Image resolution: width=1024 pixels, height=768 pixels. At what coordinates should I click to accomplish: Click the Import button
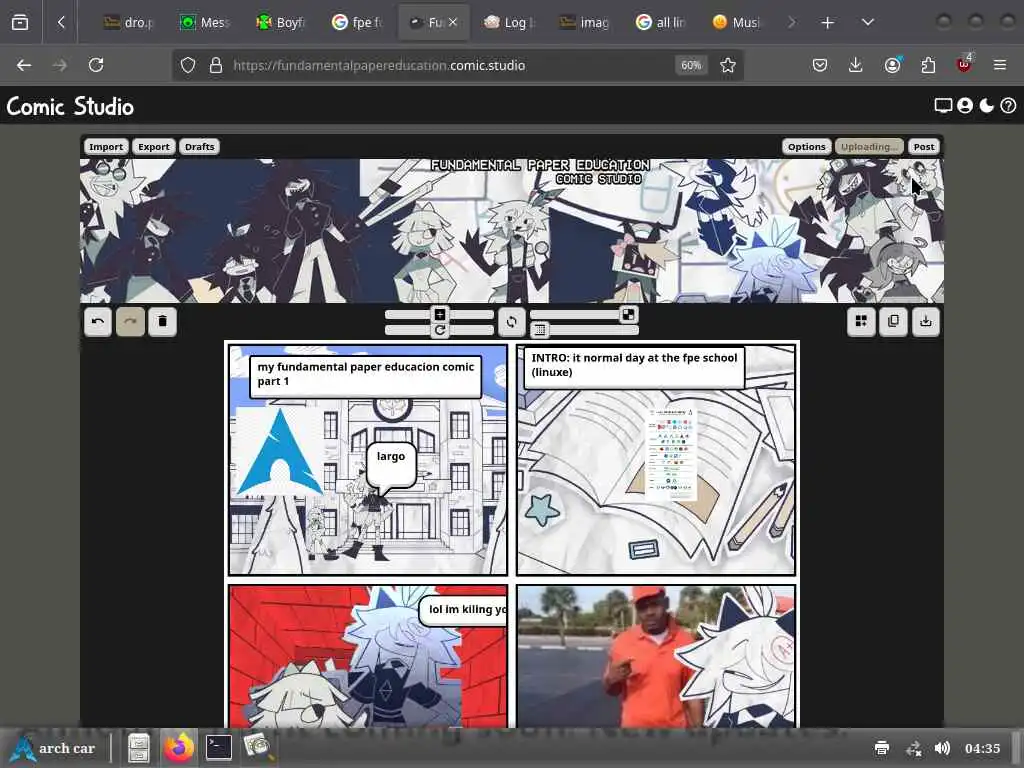[x=106, y=147]
